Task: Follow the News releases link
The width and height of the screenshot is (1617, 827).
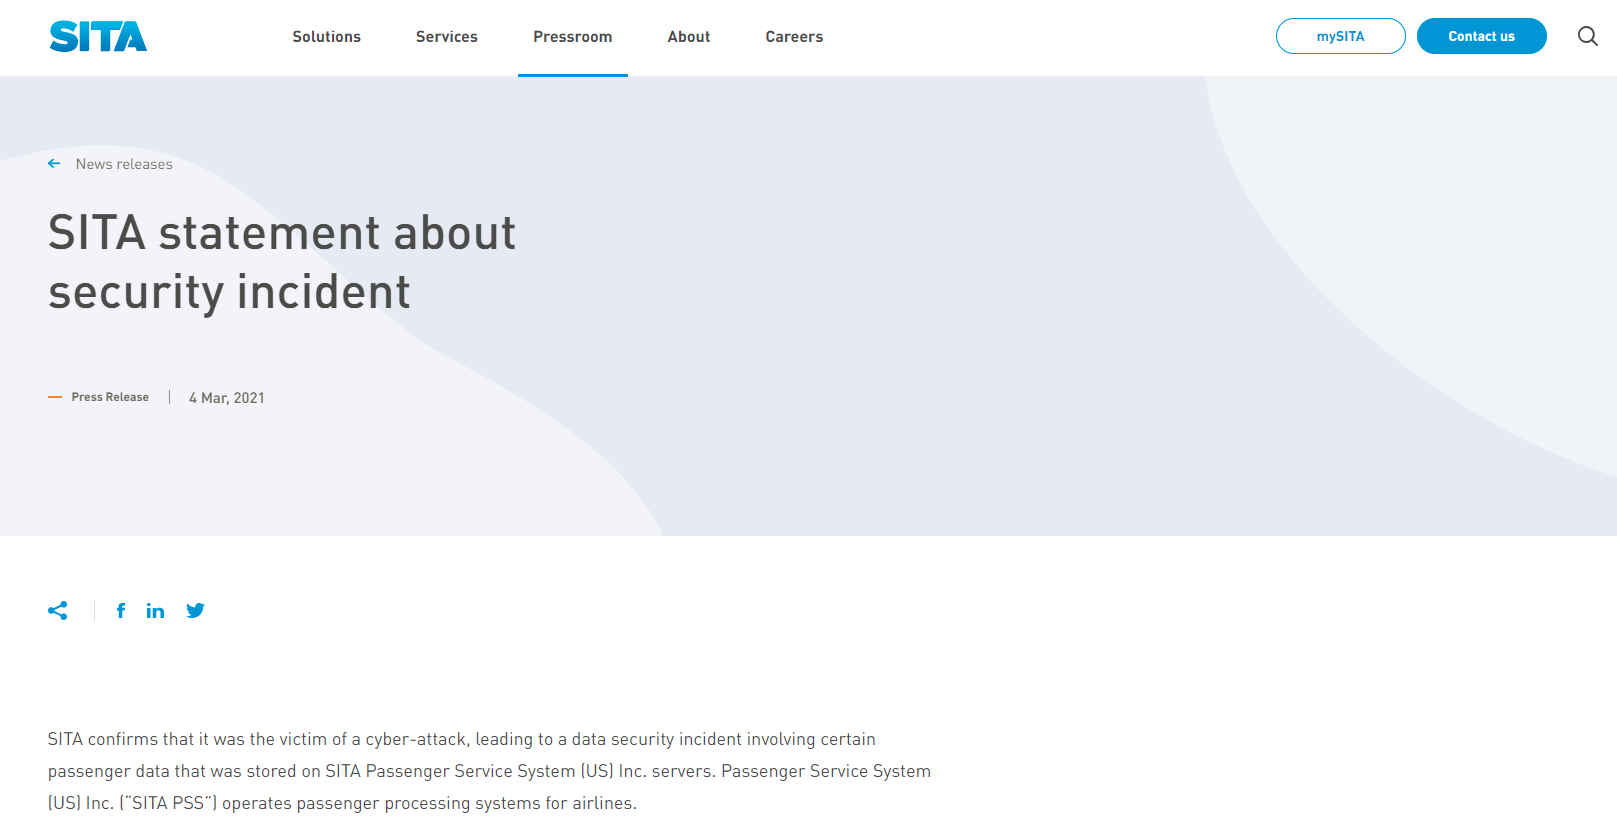Action: (x=124, y=164)
